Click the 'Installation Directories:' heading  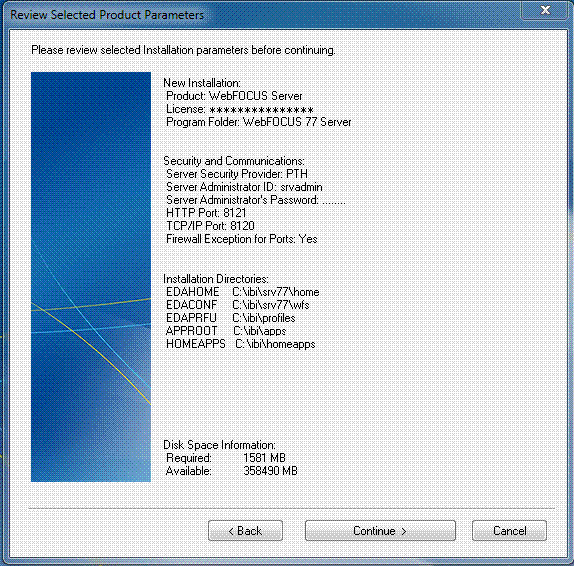(216, 279)
